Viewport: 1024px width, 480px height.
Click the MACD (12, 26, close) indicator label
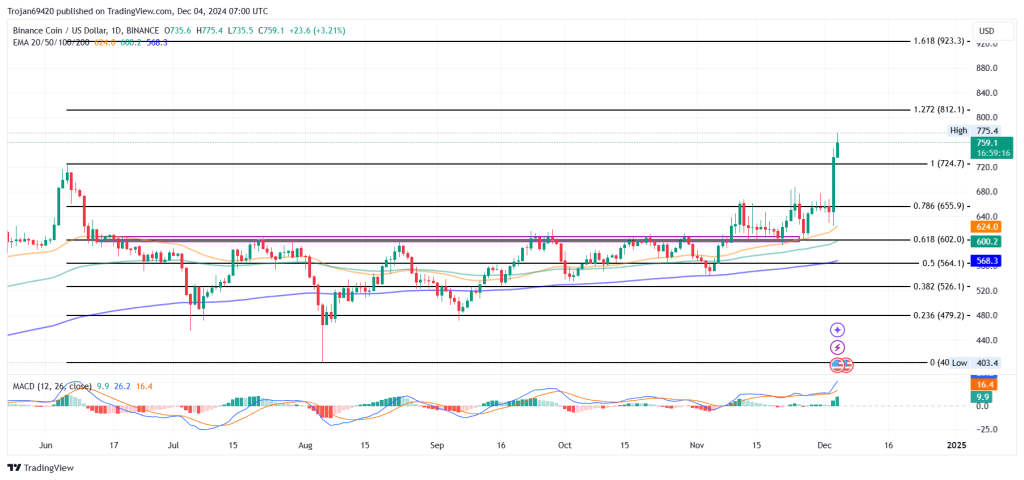click(x=52, y=386)
